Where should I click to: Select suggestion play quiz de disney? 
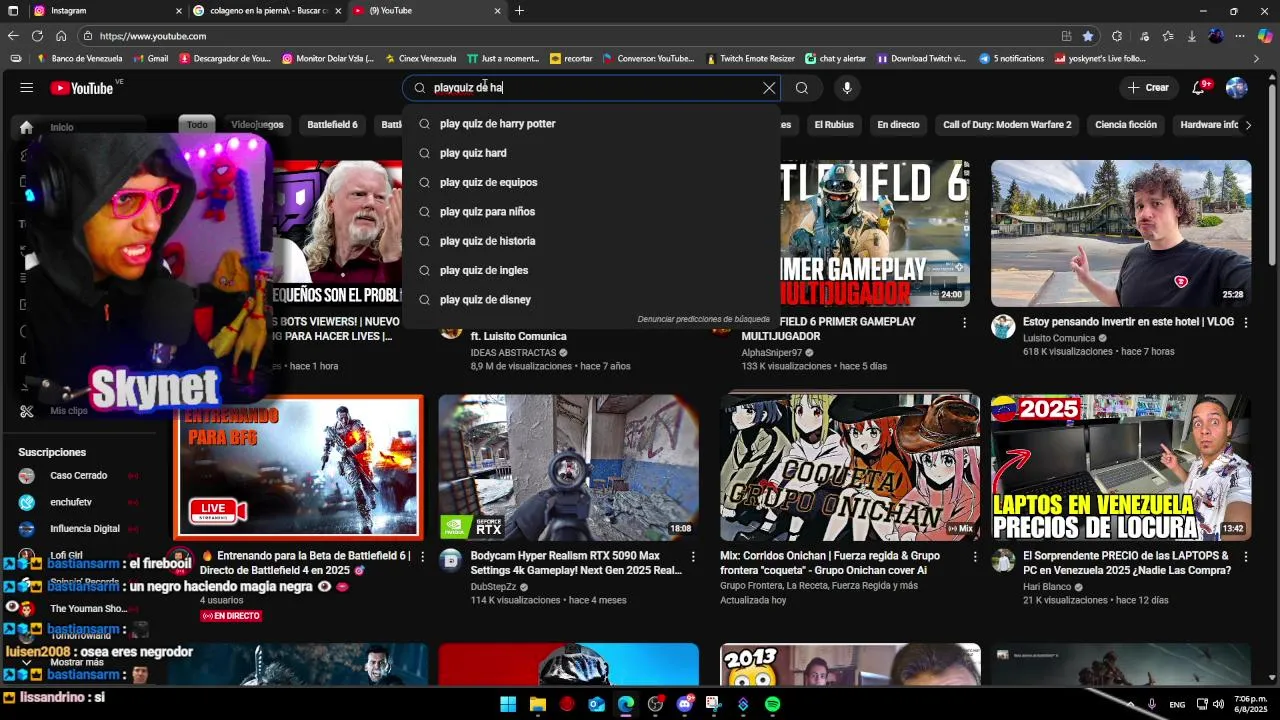591,300
